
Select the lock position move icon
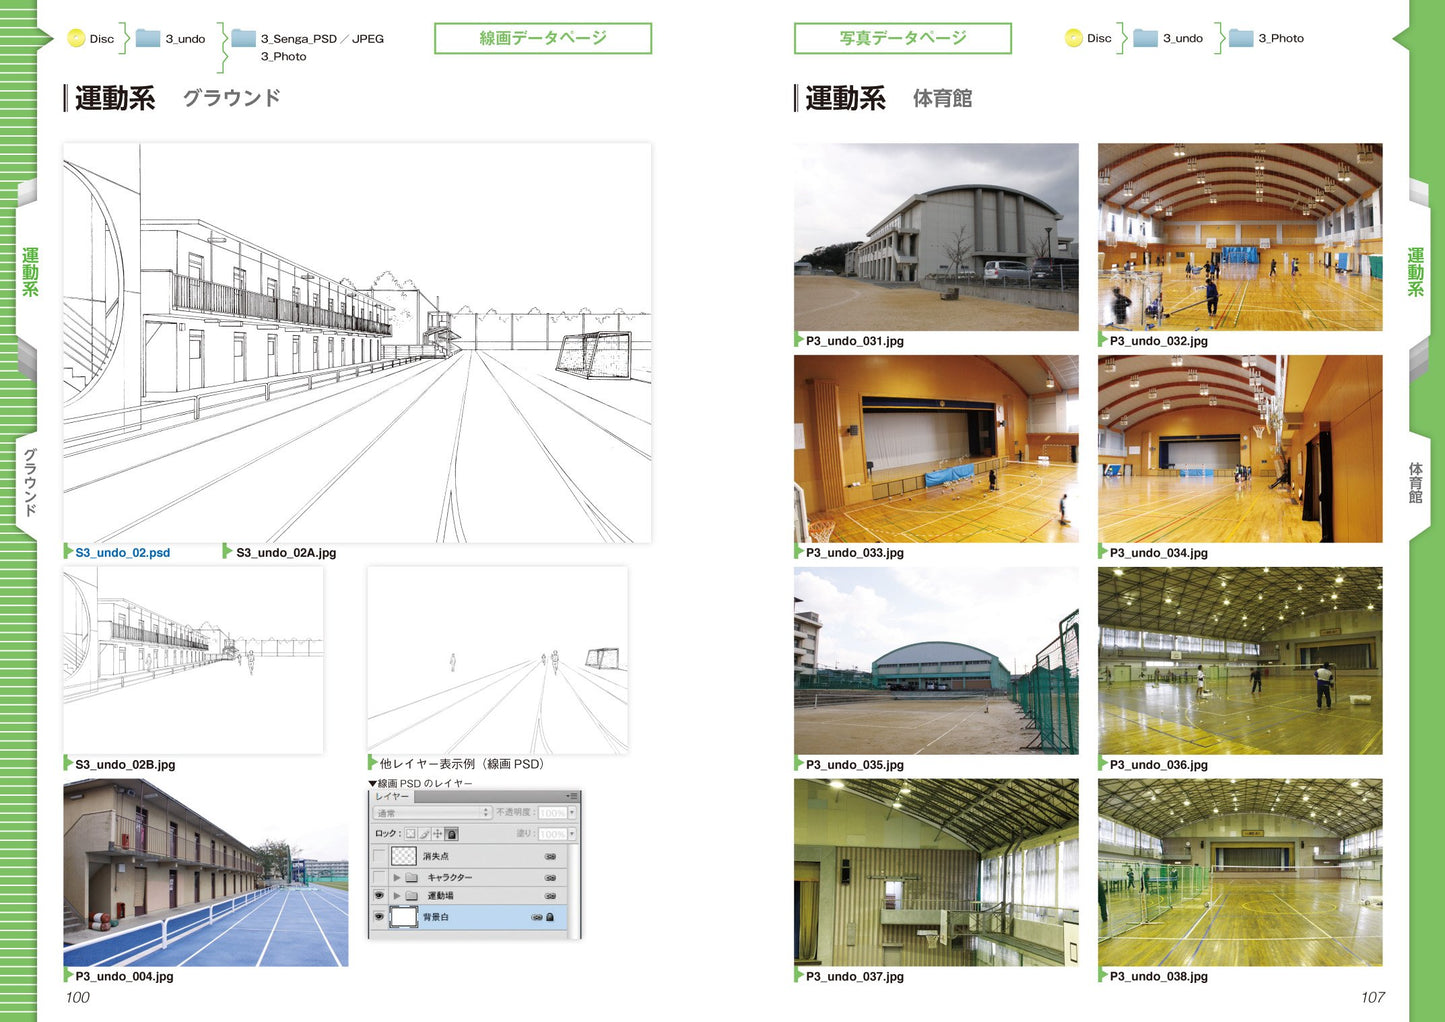[x=437, y=834]
